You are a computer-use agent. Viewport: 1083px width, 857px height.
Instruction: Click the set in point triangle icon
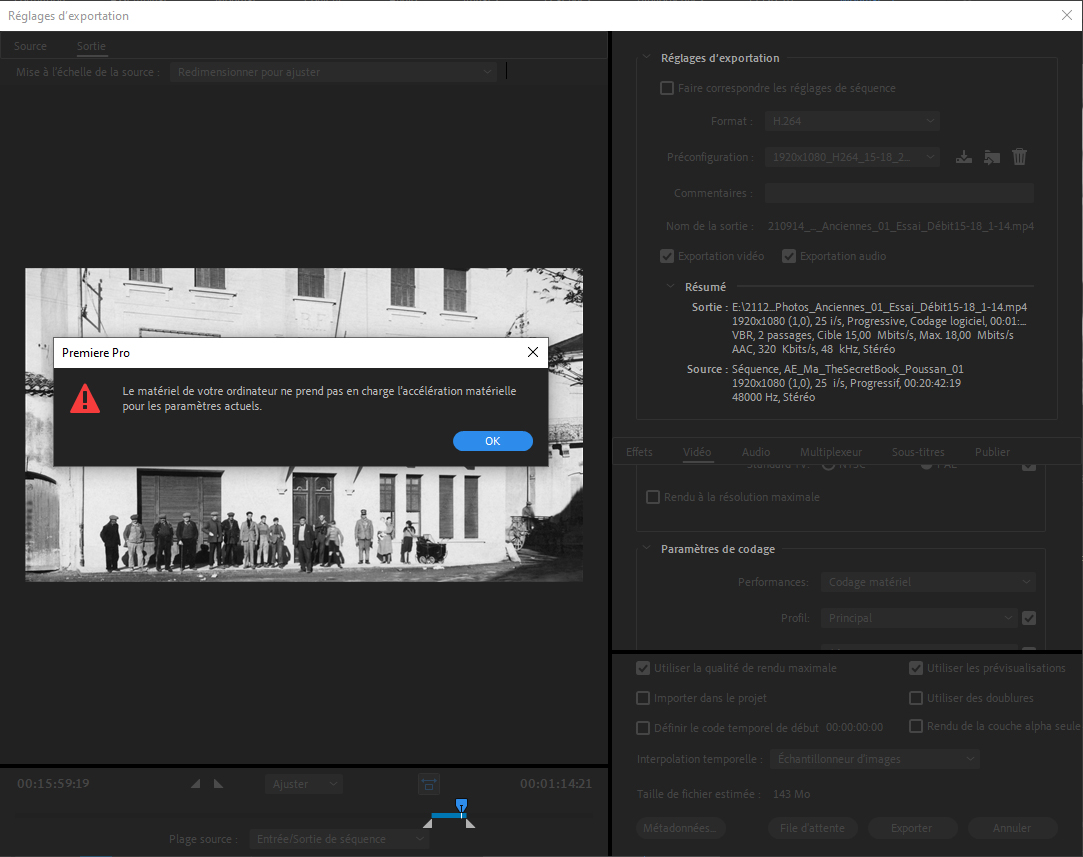pos(196,784)
